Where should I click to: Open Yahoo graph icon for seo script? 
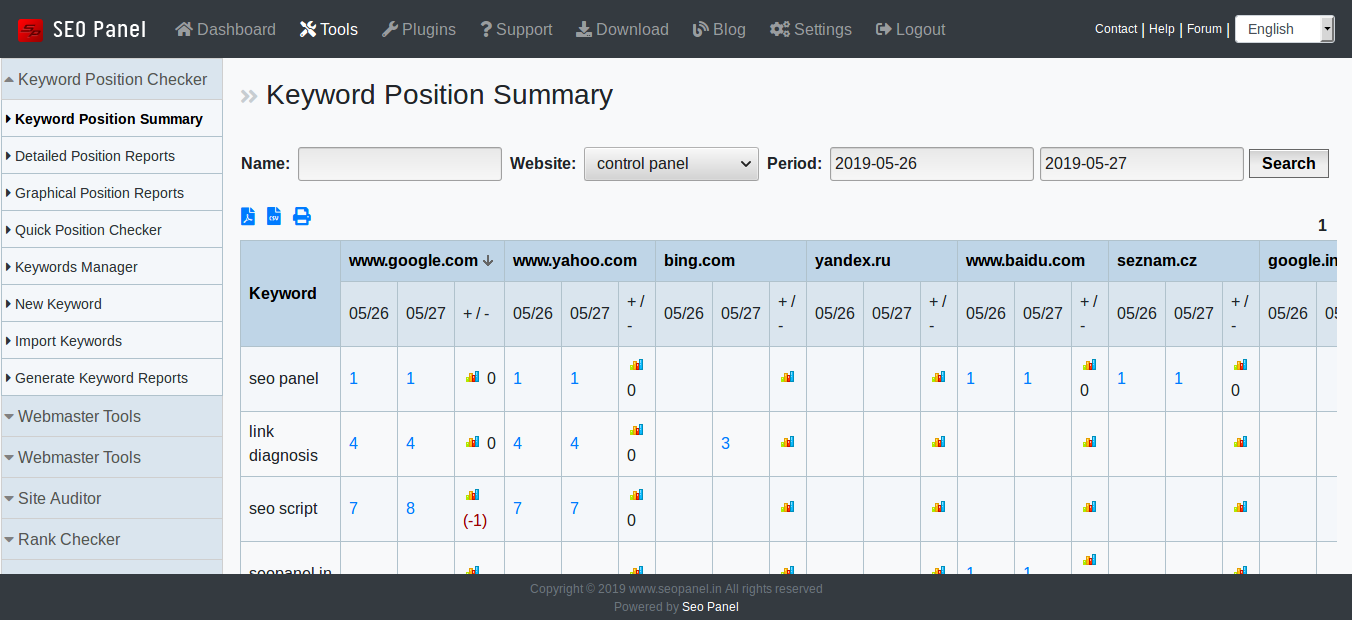(636, 495)
